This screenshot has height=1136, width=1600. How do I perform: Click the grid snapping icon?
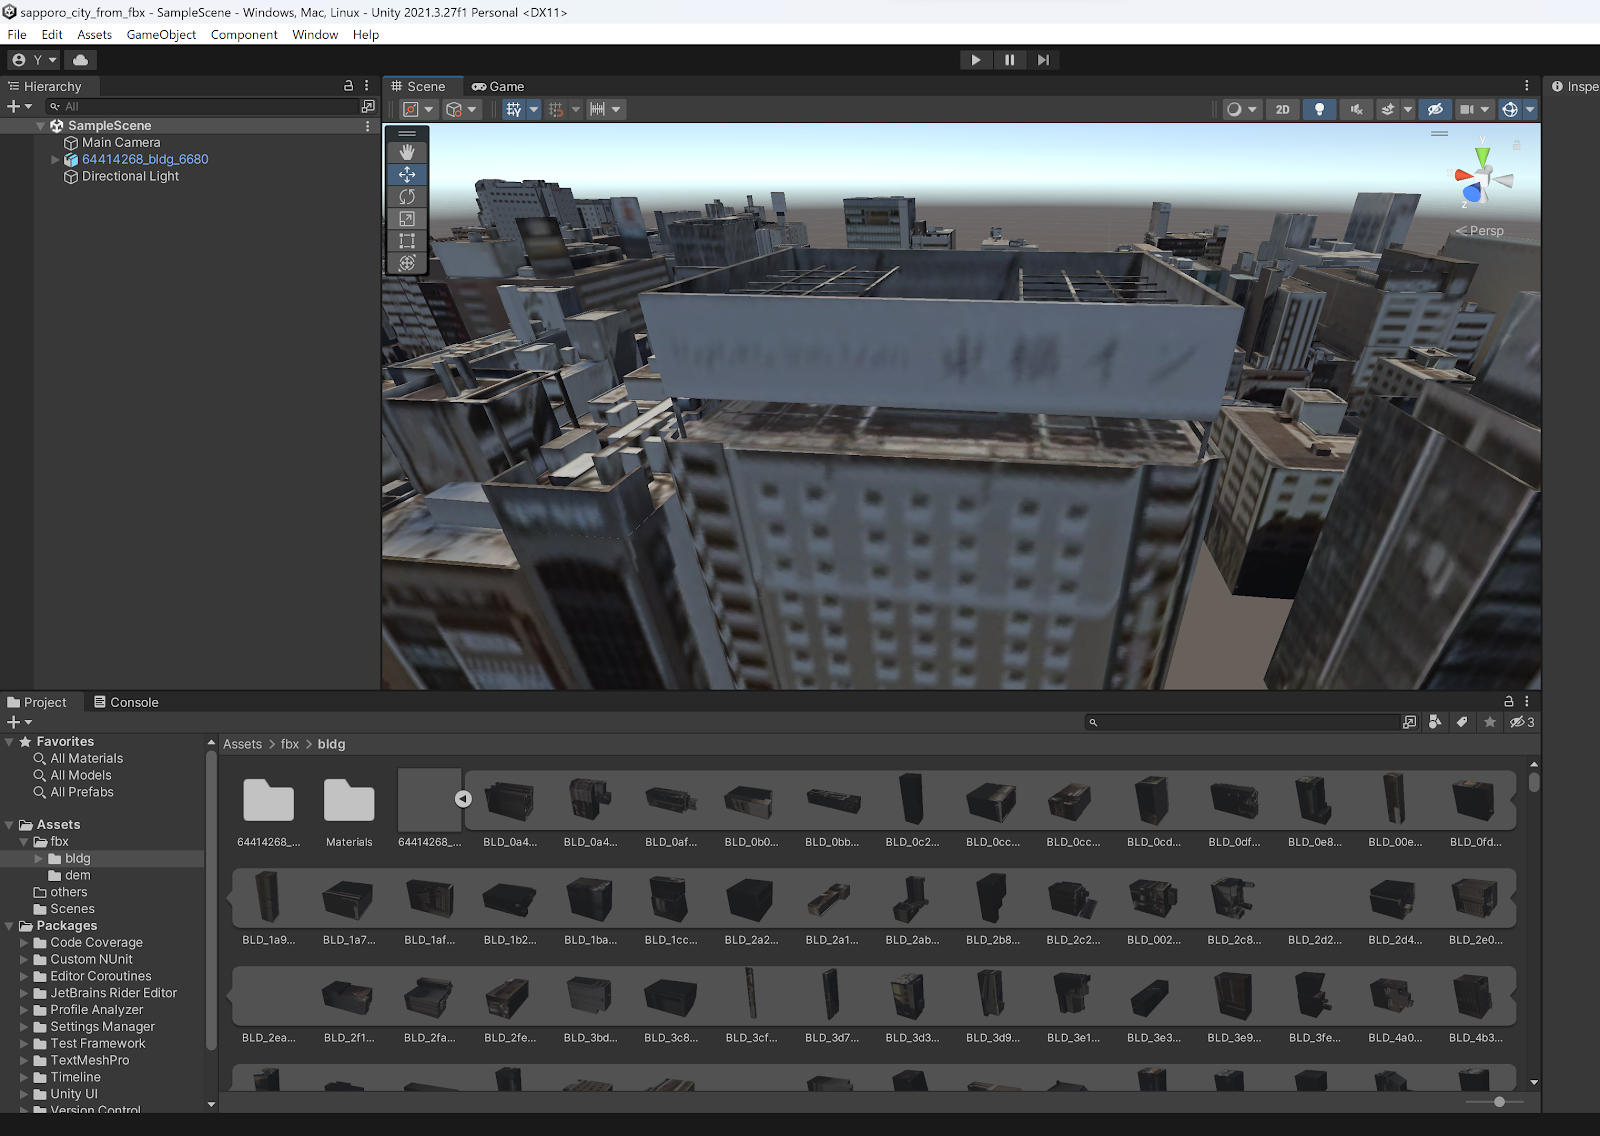pos(556,110)
